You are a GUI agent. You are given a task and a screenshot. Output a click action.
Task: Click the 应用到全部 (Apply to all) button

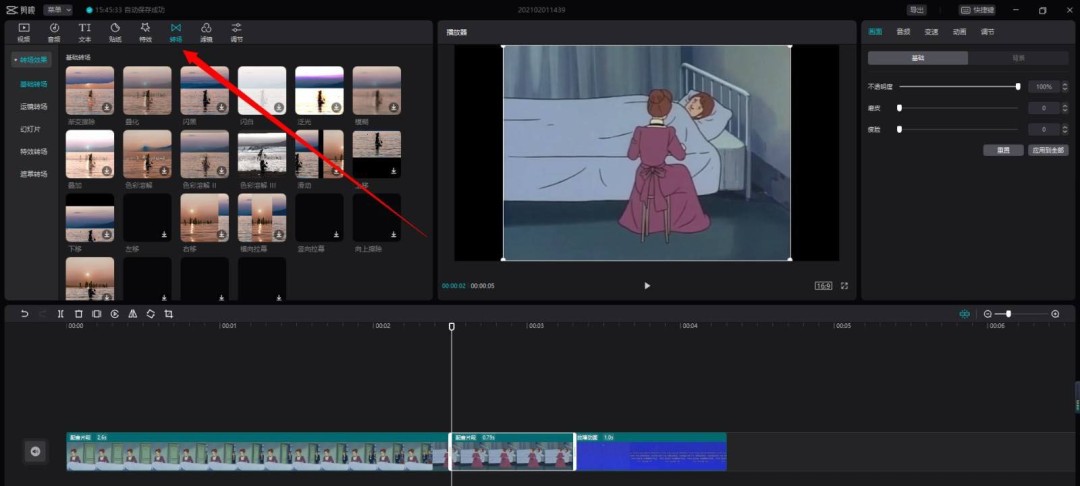click(x=1048, y=150)
